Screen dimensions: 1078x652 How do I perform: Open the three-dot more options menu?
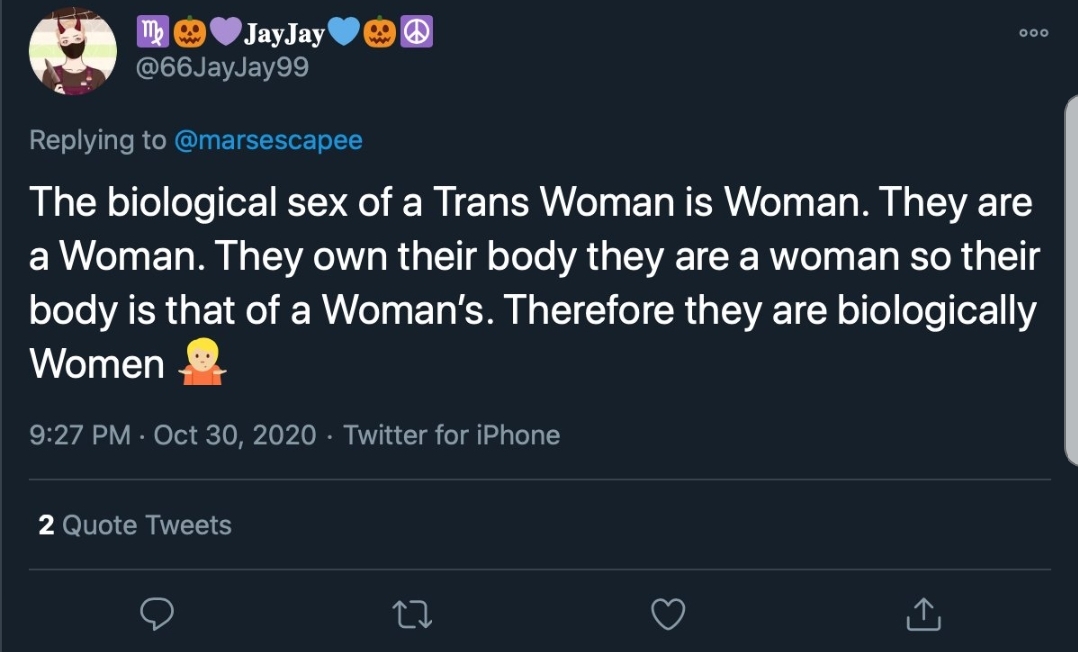(1031, 33)
